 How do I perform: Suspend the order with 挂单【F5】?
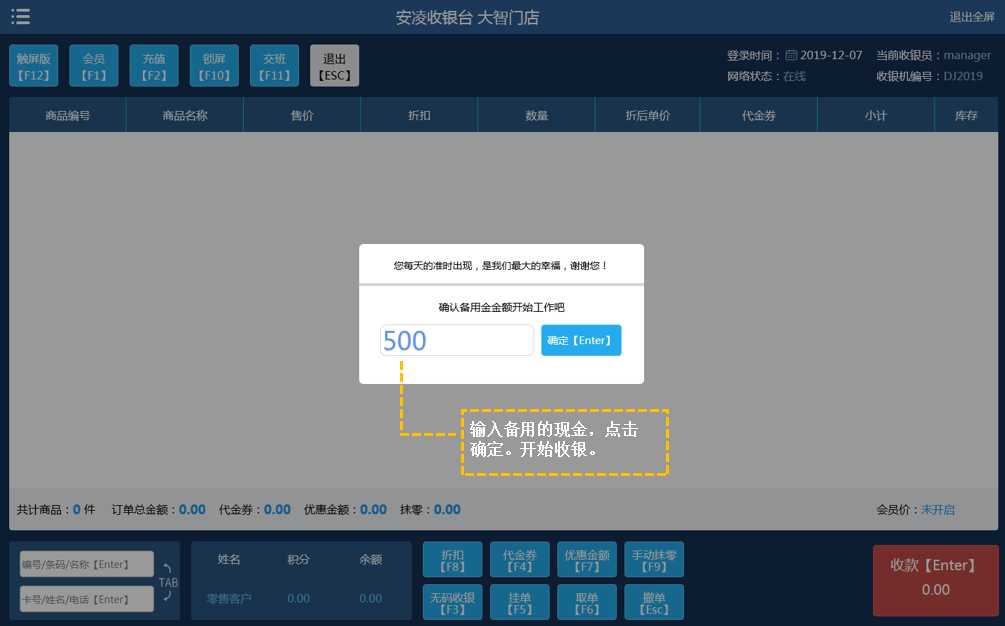click(519, 601)
